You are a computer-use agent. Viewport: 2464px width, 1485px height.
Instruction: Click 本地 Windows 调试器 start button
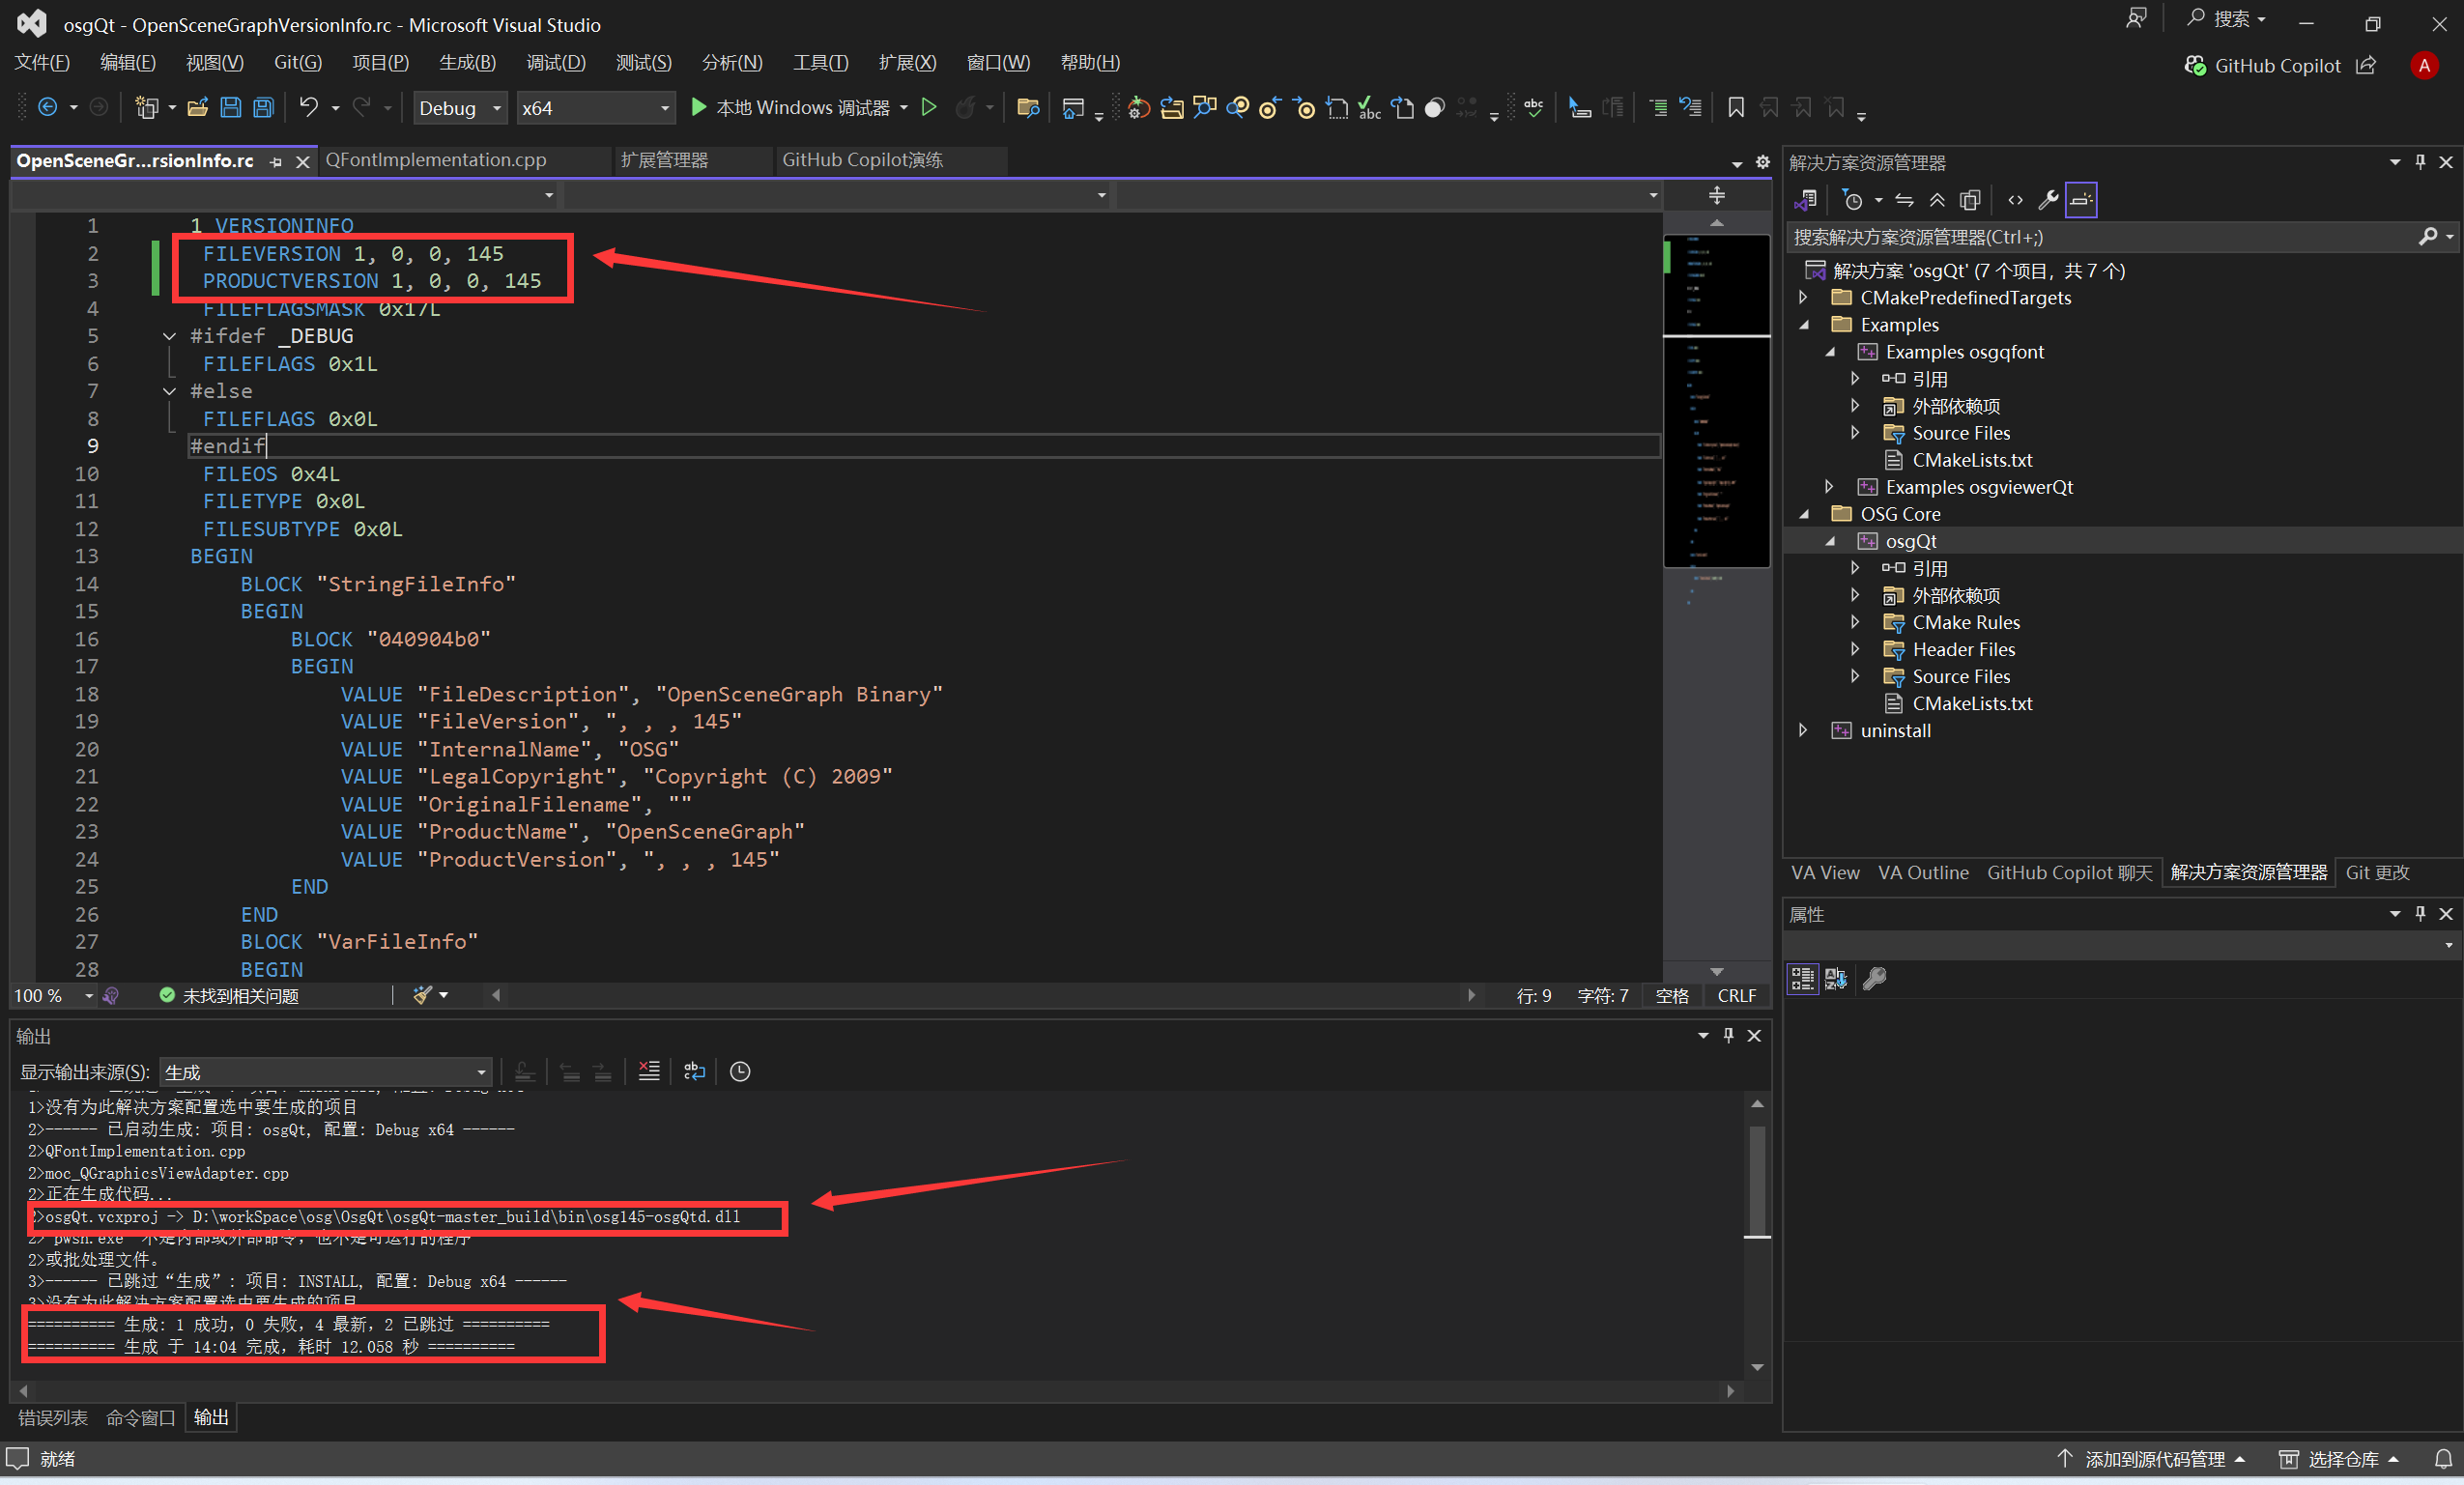pos(789,107)
